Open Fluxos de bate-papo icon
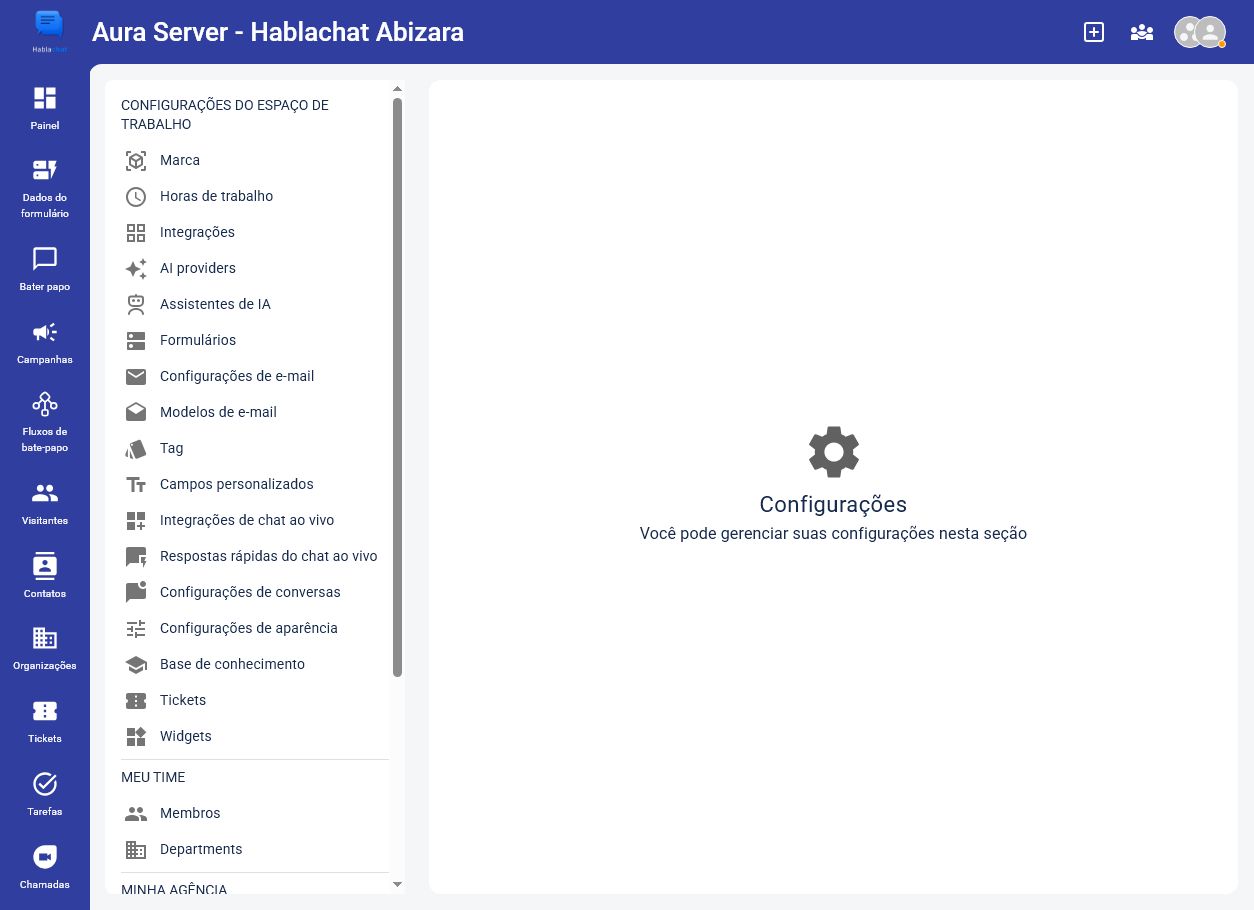Viewport: 1254px width, 910px height. click(45, 404)
